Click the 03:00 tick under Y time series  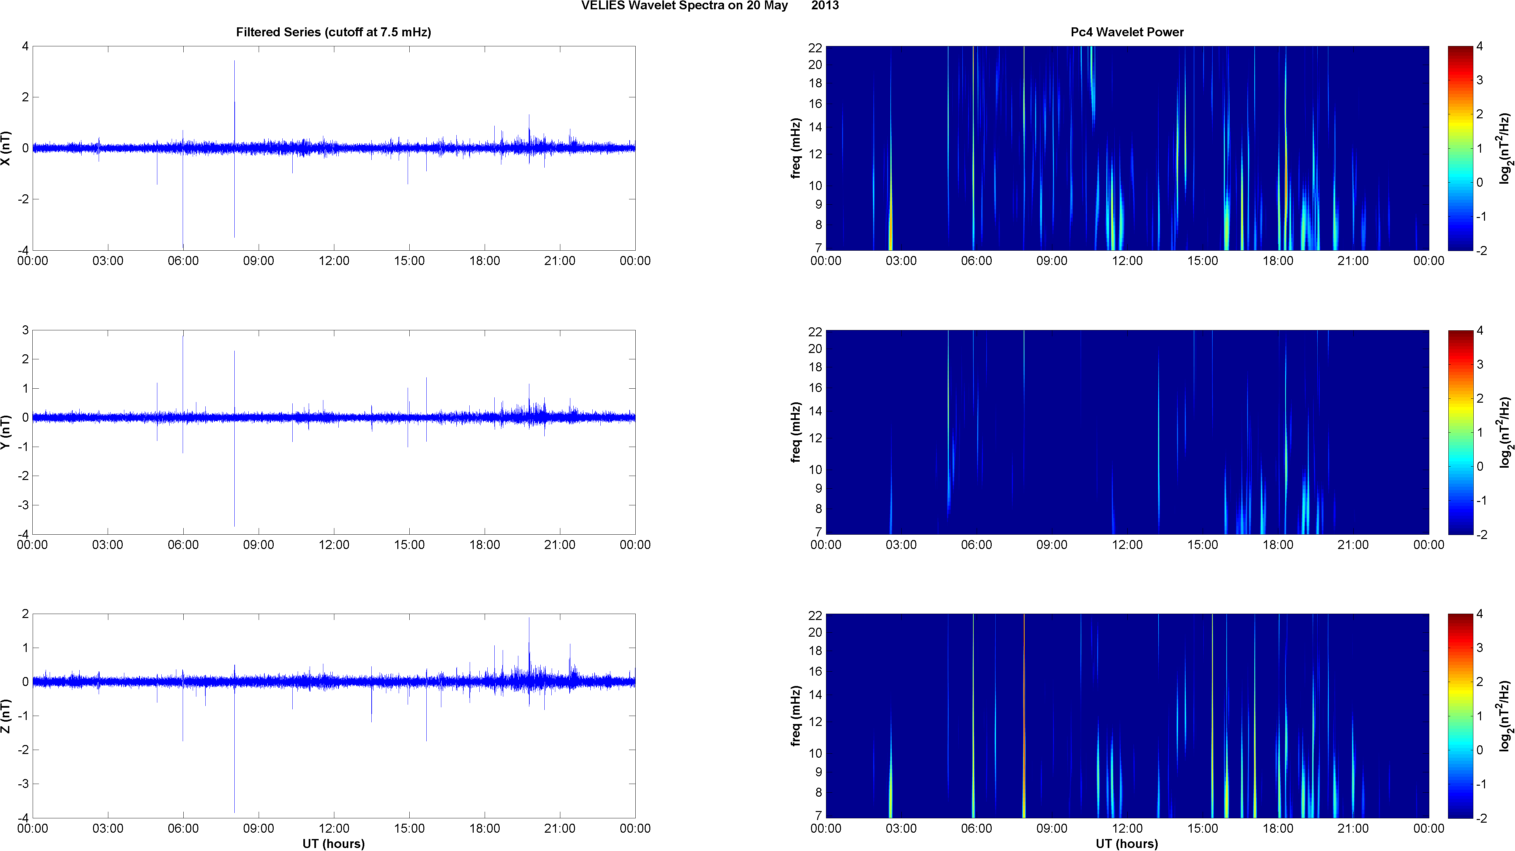pyautogui.click(x=108, y=545)
